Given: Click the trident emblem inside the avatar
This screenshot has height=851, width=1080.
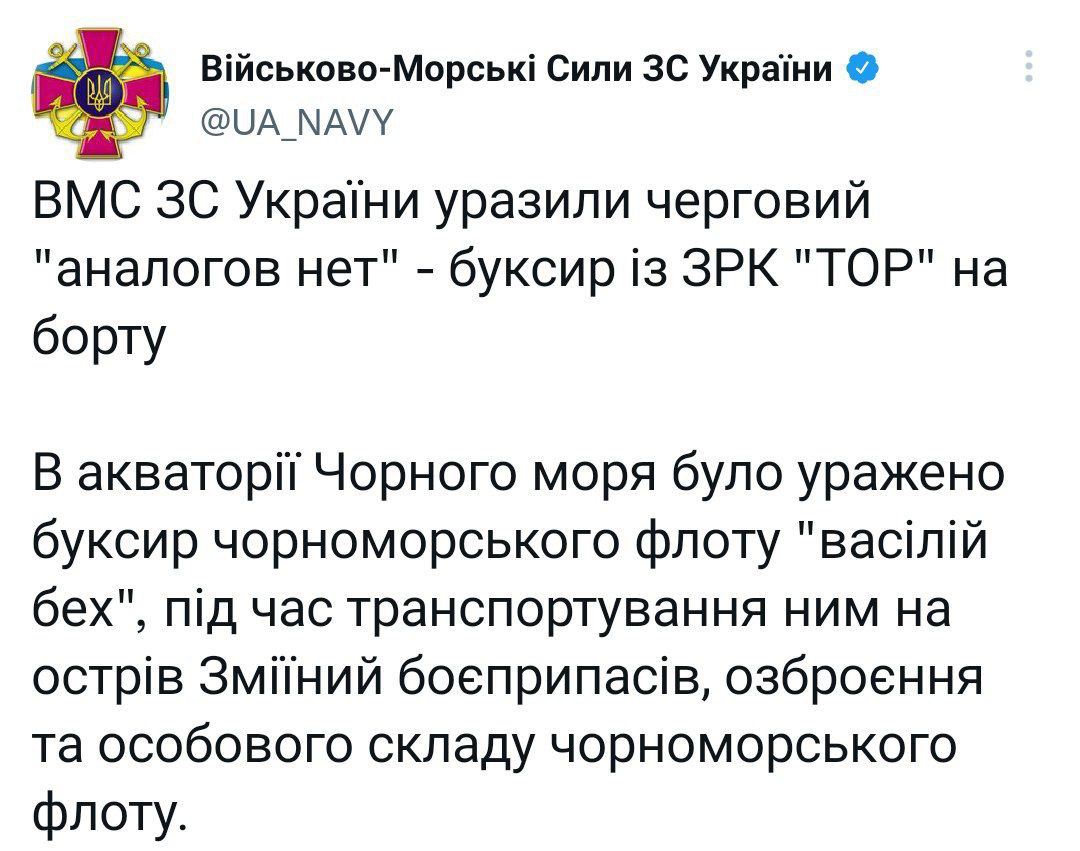Looking at the screenshot, I should point(99,97).
